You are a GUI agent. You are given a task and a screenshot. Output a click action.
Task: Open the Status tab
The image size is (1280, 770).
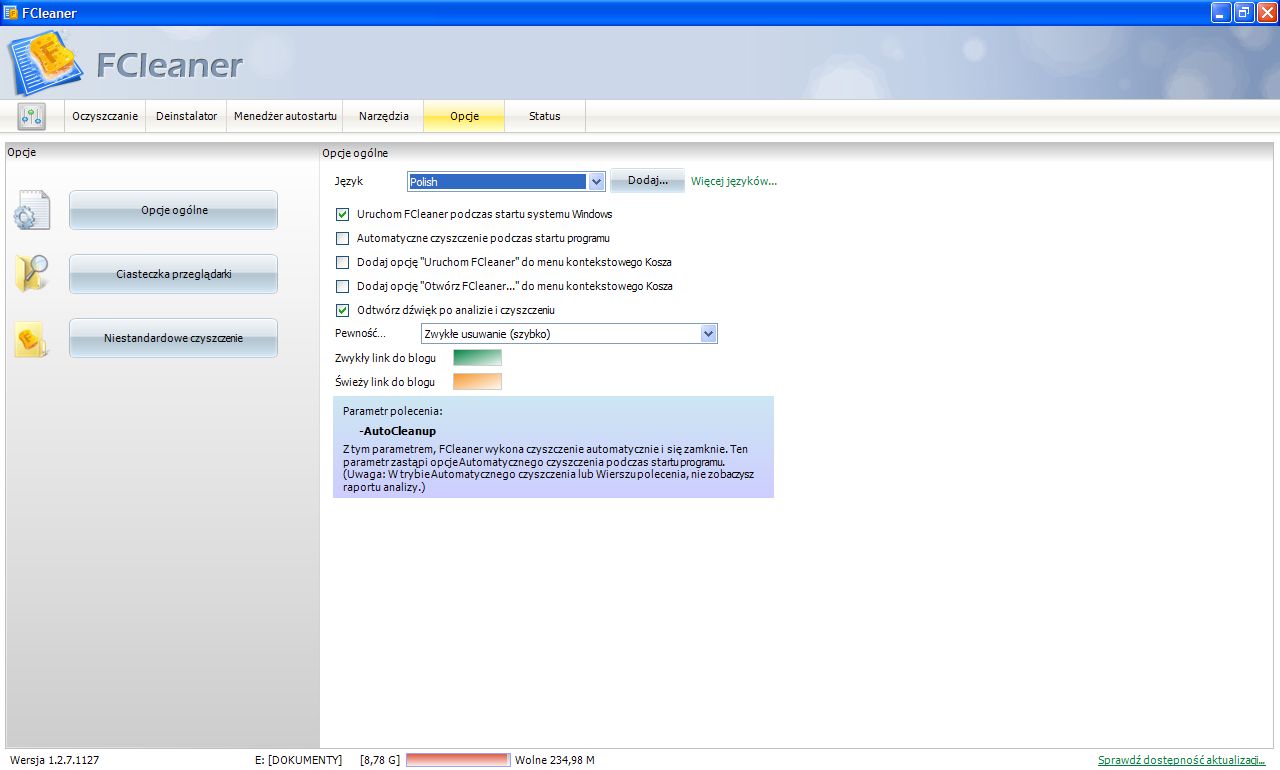545,116
